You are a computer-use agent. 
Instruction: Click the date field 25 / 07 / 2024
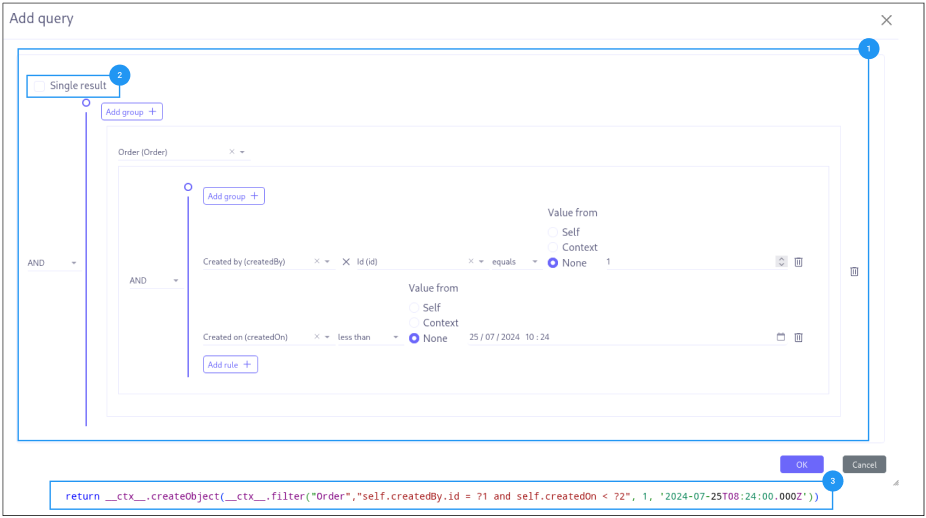[x=494, y=337]
